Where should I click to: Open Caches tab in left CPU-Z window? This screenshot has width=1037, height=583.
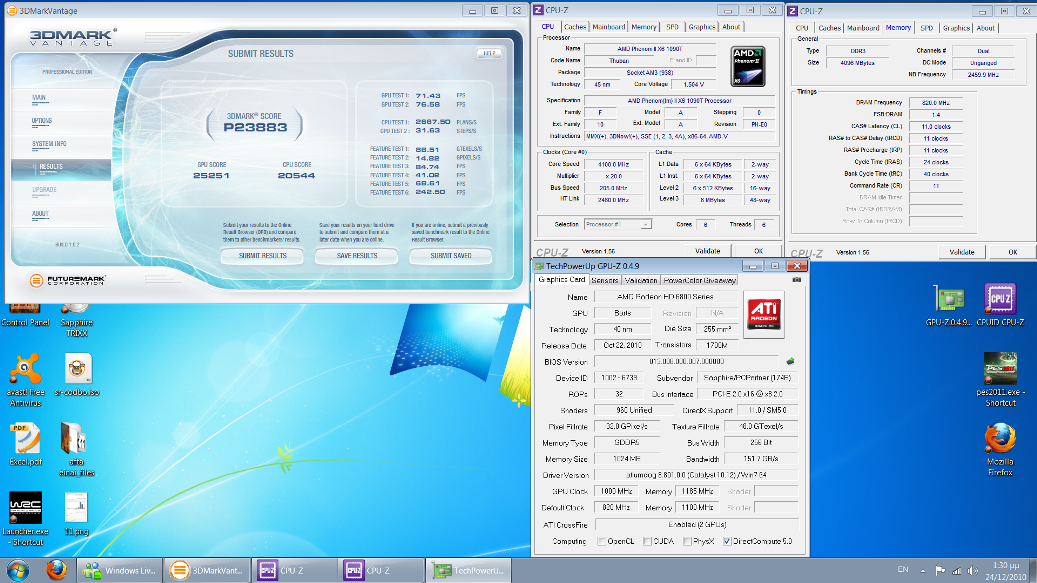coord(575,27)
